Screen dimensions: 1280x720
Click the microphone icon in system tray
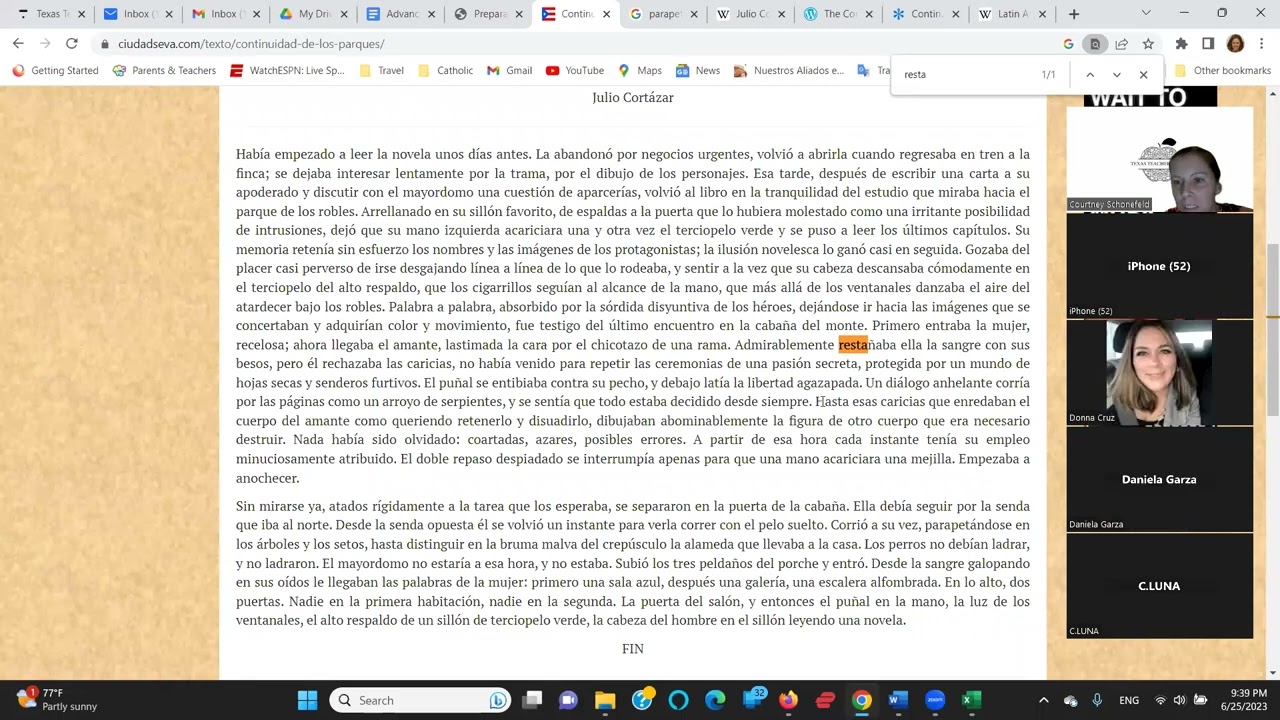tap(1097, 700)
